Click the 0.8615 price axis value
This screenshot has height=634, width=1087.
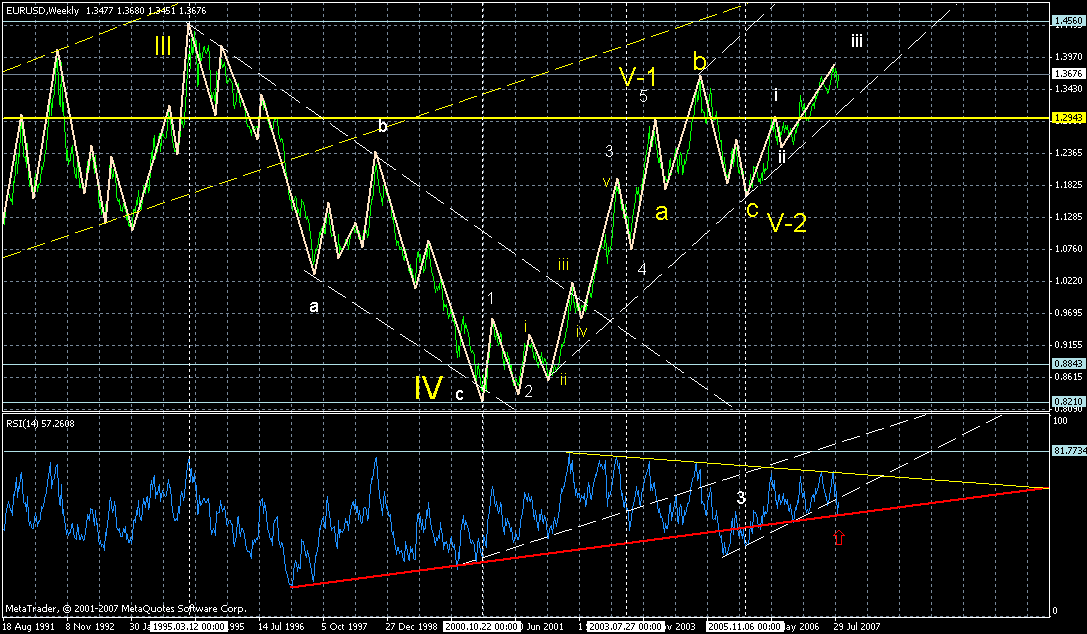(1068, 376)
